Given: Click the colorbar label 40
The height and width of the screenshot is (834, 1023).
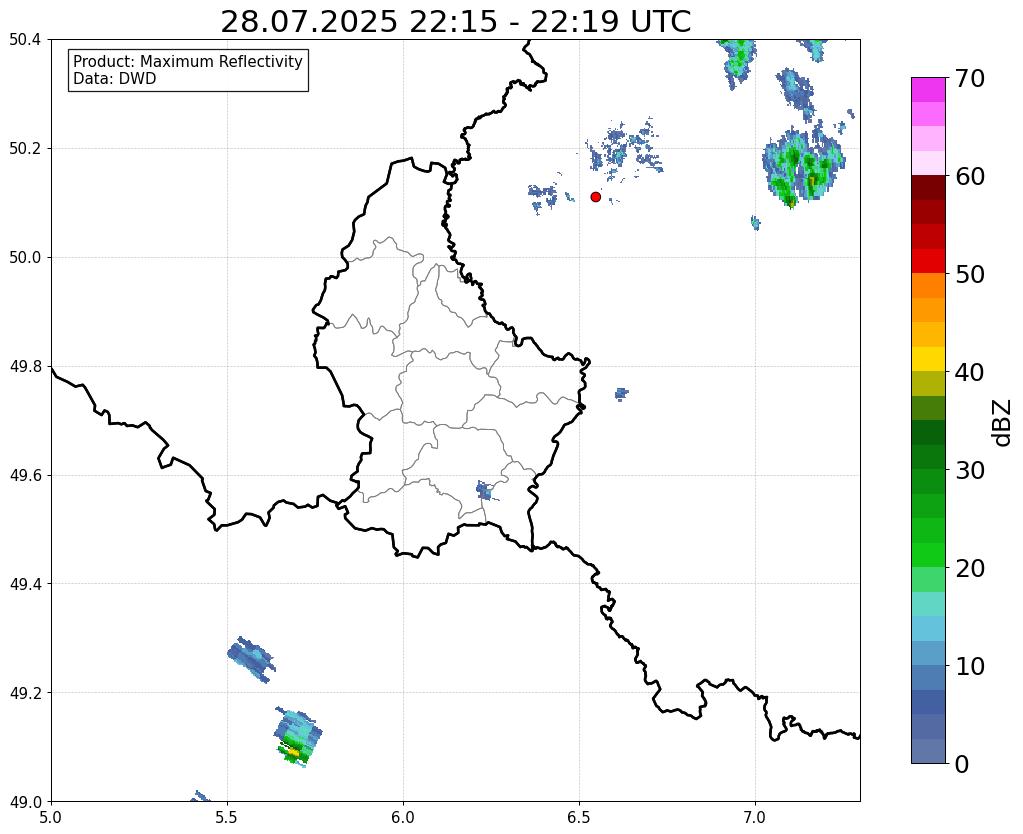Looking at the screenshot, I should click(970, 372).
